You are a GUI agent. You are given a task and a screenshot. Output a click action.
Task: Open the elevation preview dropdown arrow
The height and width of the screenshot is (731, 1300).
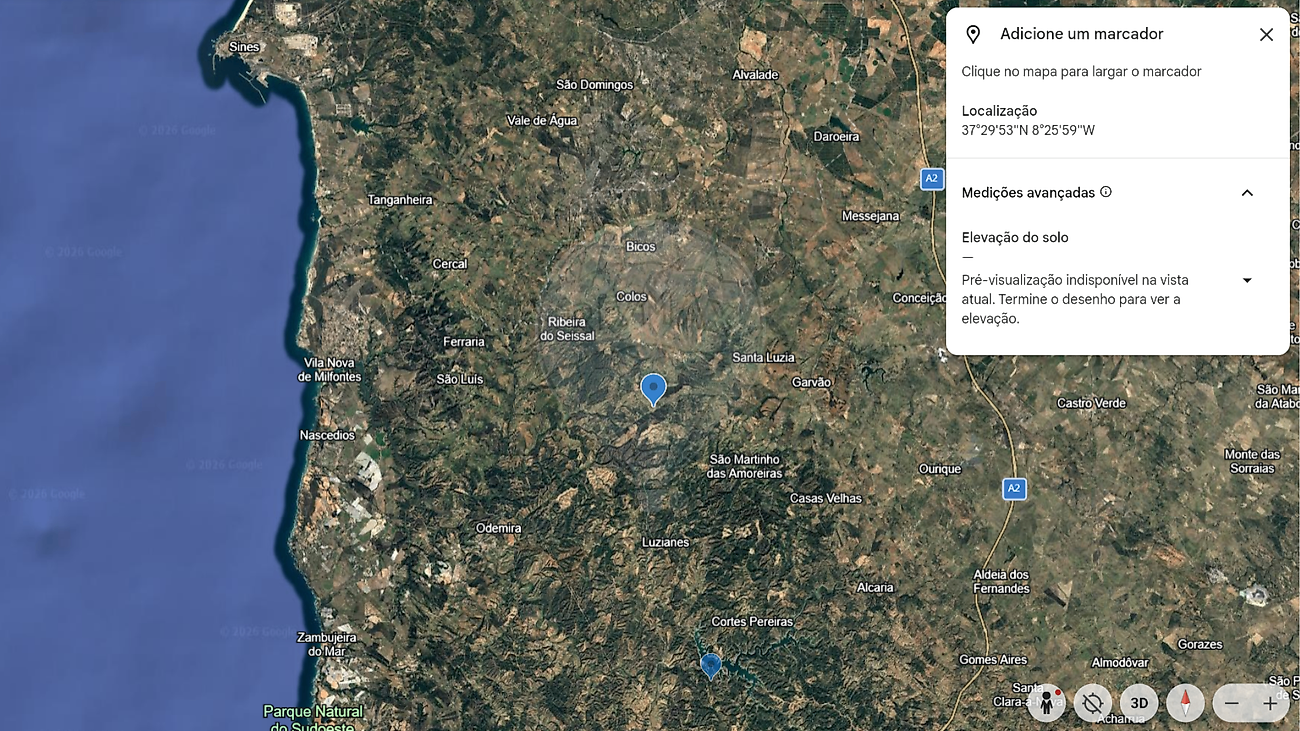coord(1247,281)
